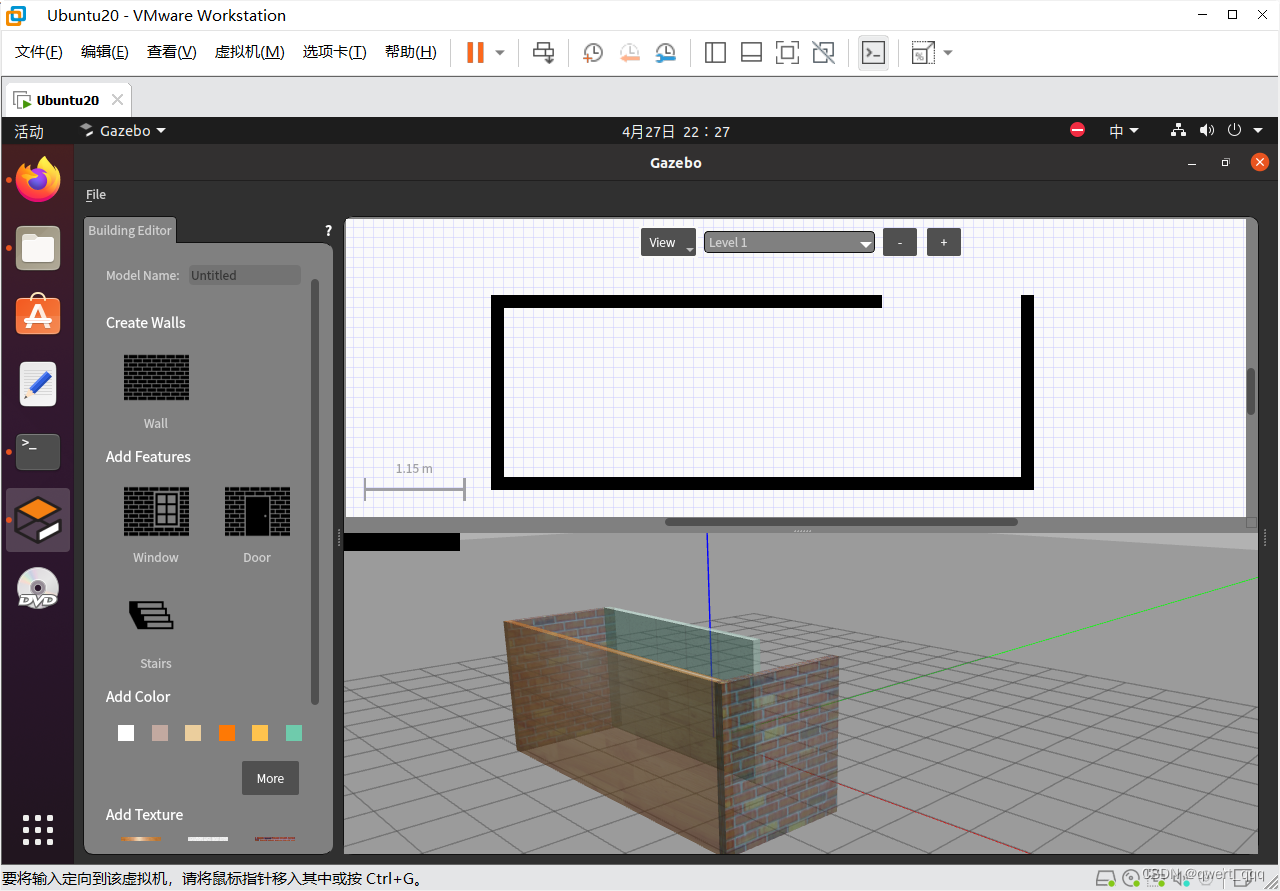Open the Terminal from the dock
The image size is (1280, 891).
[x=38, y=452]
